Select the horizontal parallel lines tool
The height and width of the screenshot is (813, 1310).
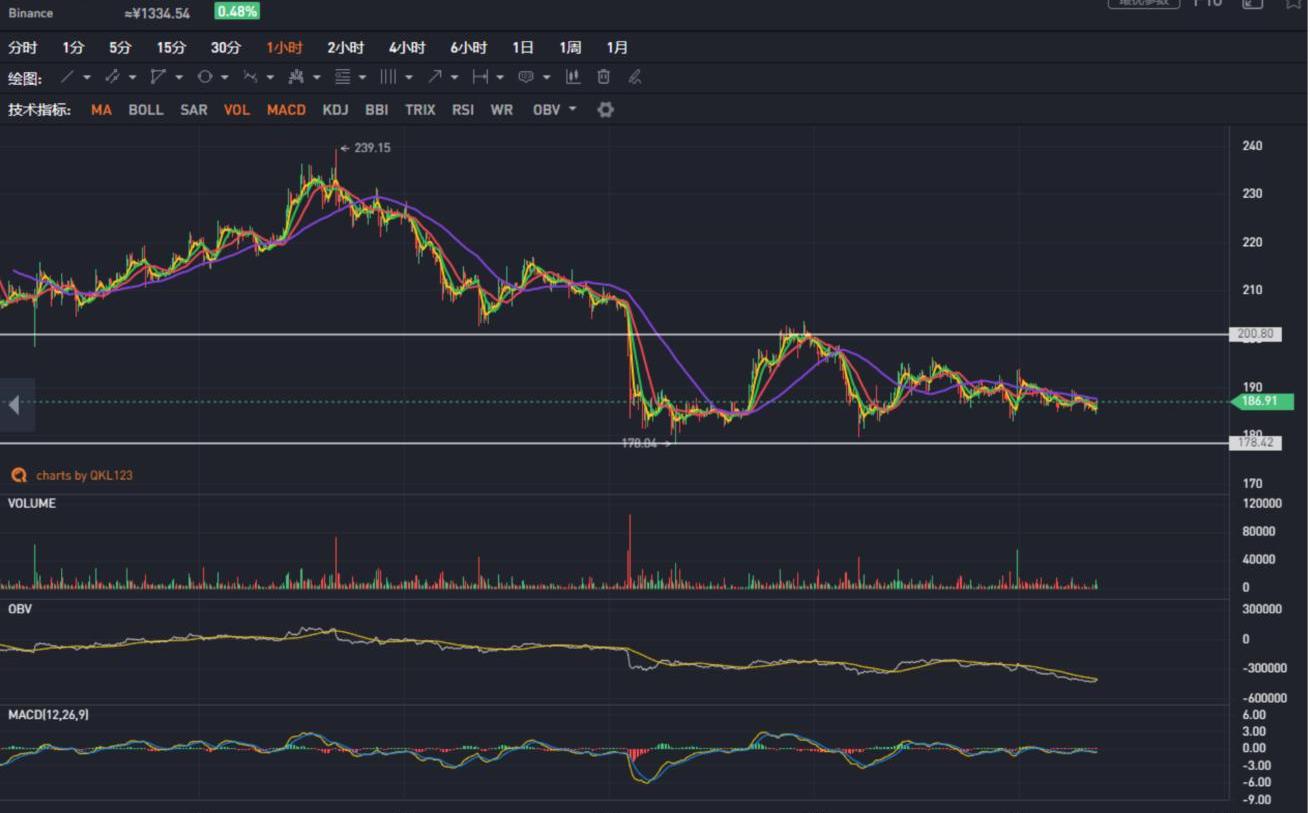(343, 77)
